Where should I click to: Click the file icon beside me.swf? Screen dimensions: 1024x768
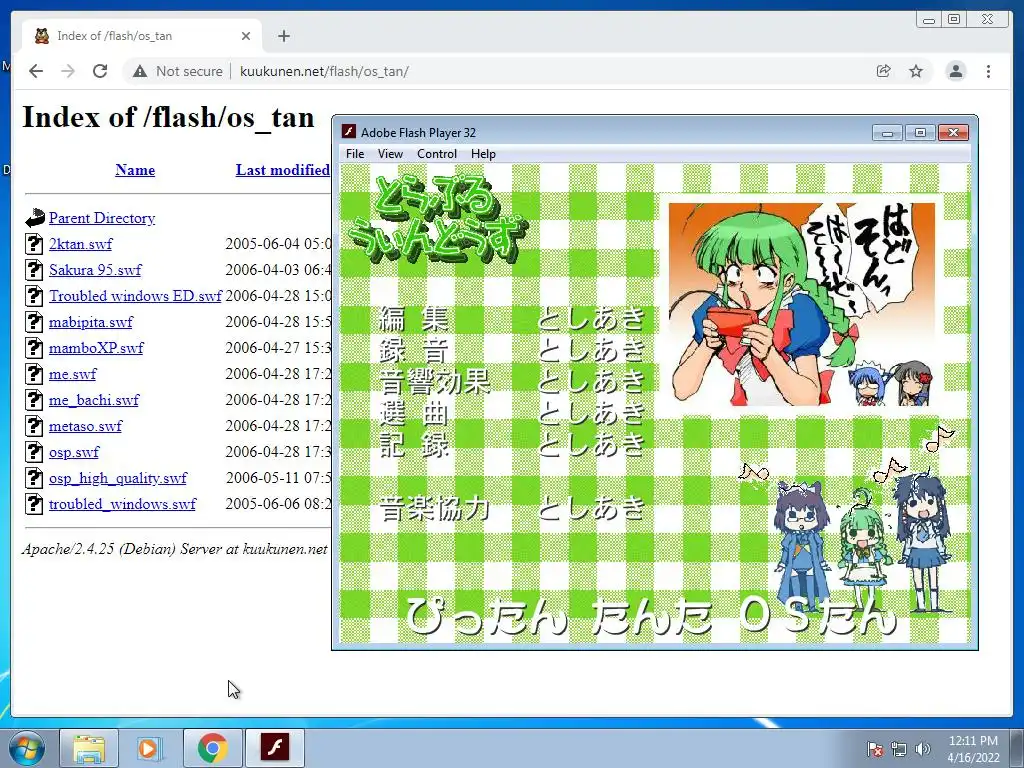(35, 374)
